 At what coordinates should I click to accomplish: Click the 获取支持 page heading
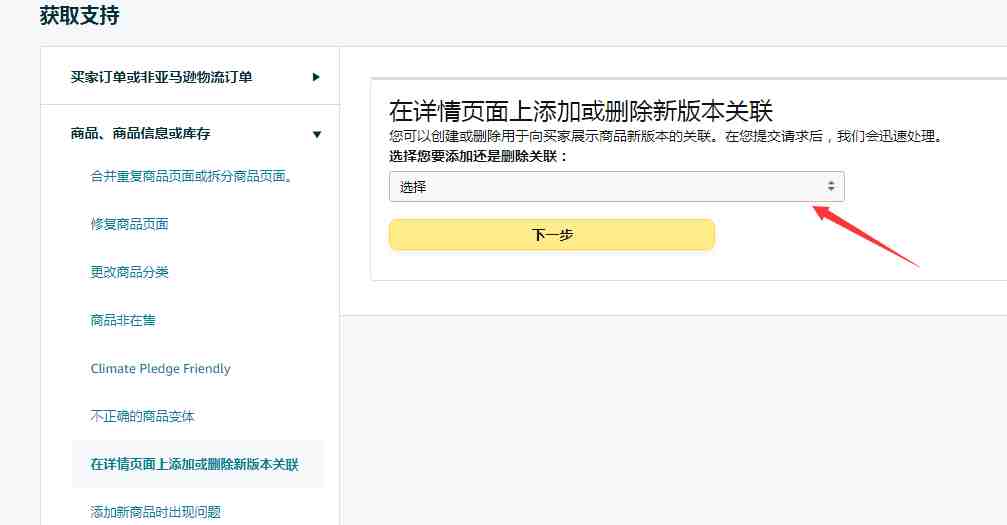[x=80, y=15]
